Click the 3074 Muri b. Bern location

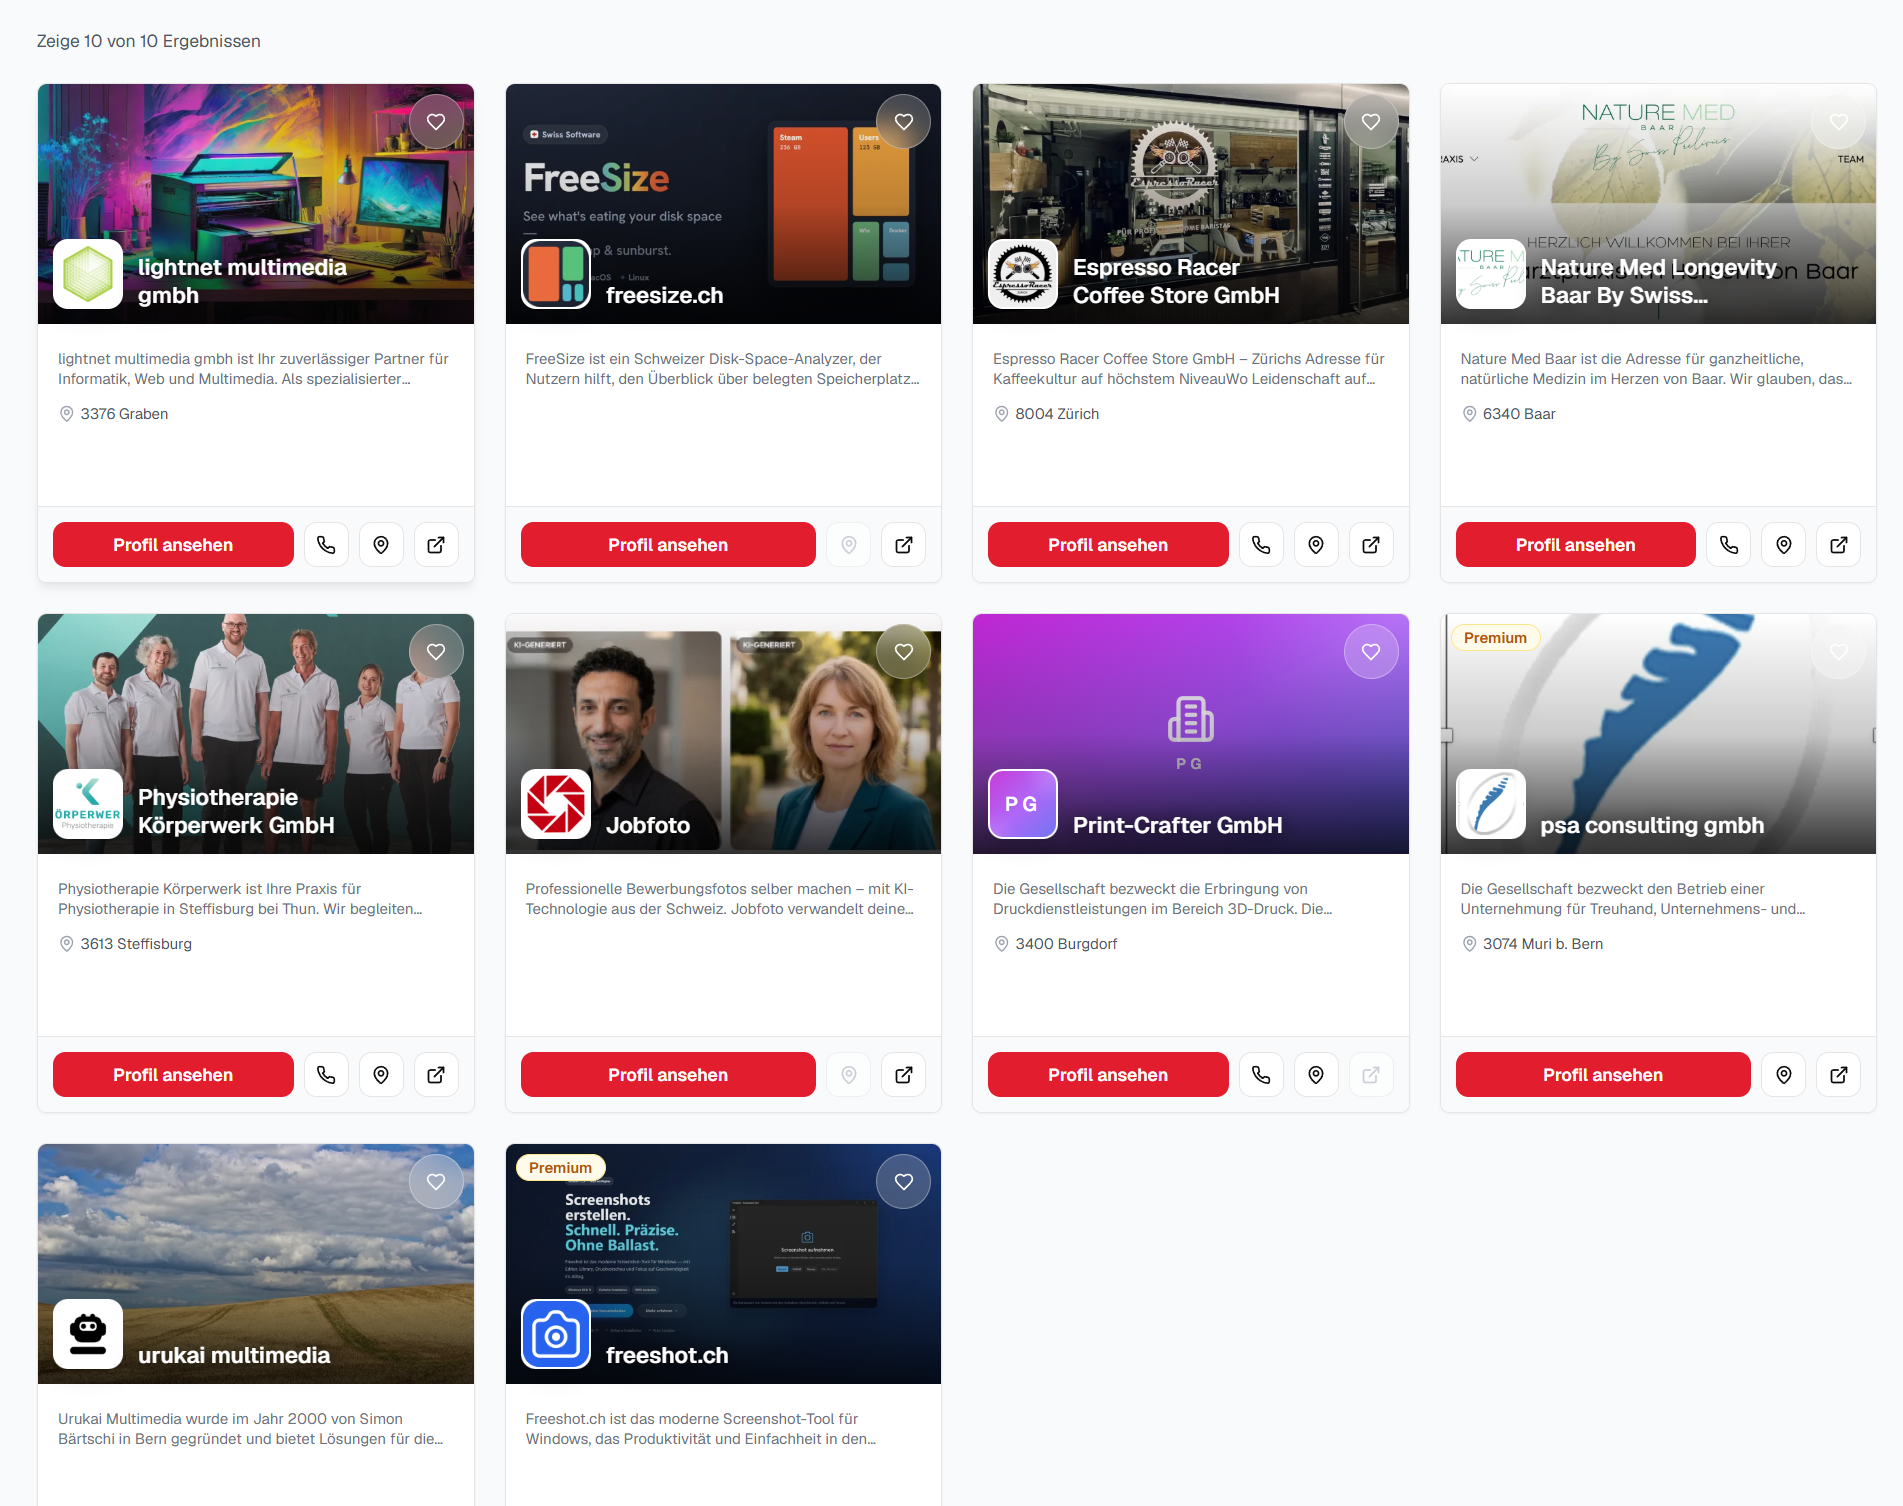[1543, 944]
